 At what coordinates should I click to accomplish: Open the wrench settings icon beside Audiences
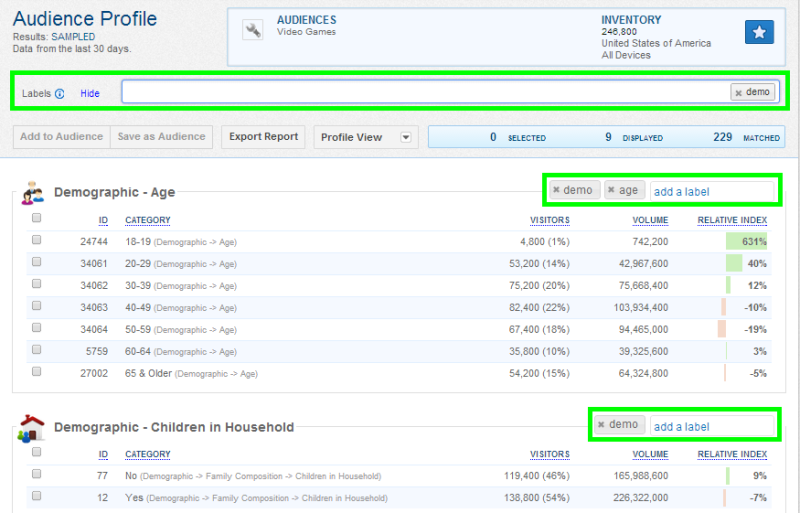pyautogui.click(x=252, y=30)
